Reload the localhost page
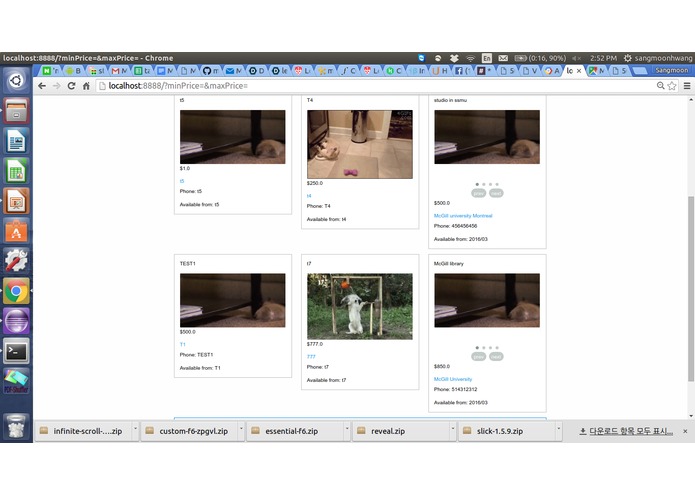The height and width of the screenshot is (494, 695). point(71,86)
